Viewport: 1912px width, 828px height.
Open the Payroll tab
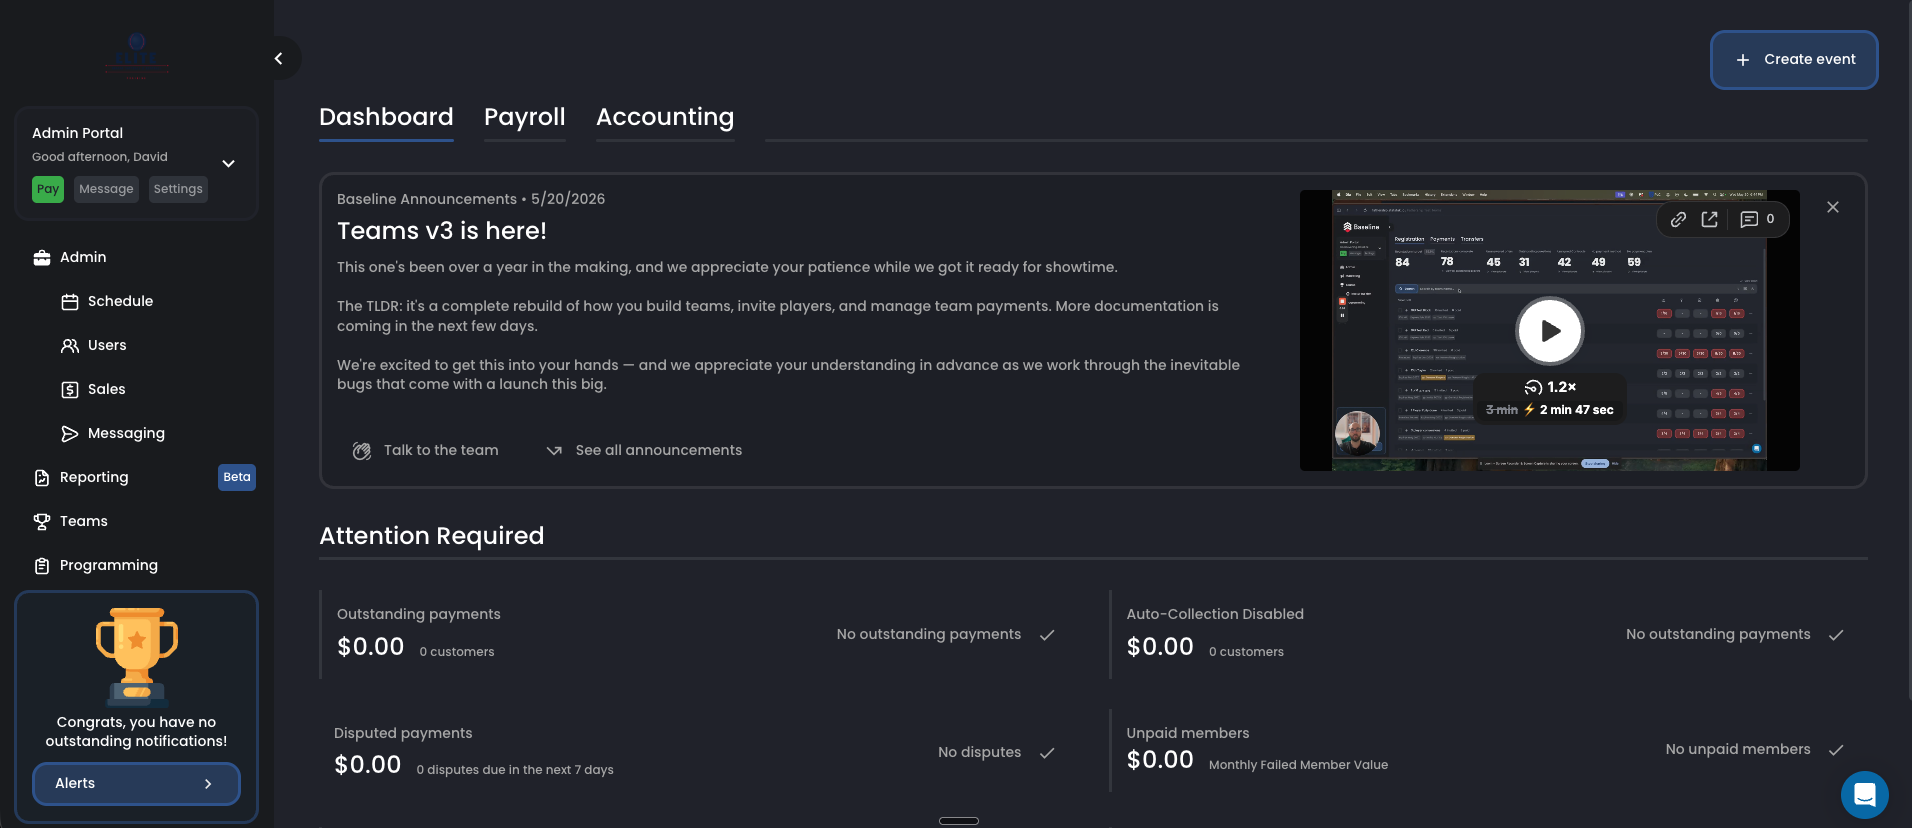pos(525,117)
